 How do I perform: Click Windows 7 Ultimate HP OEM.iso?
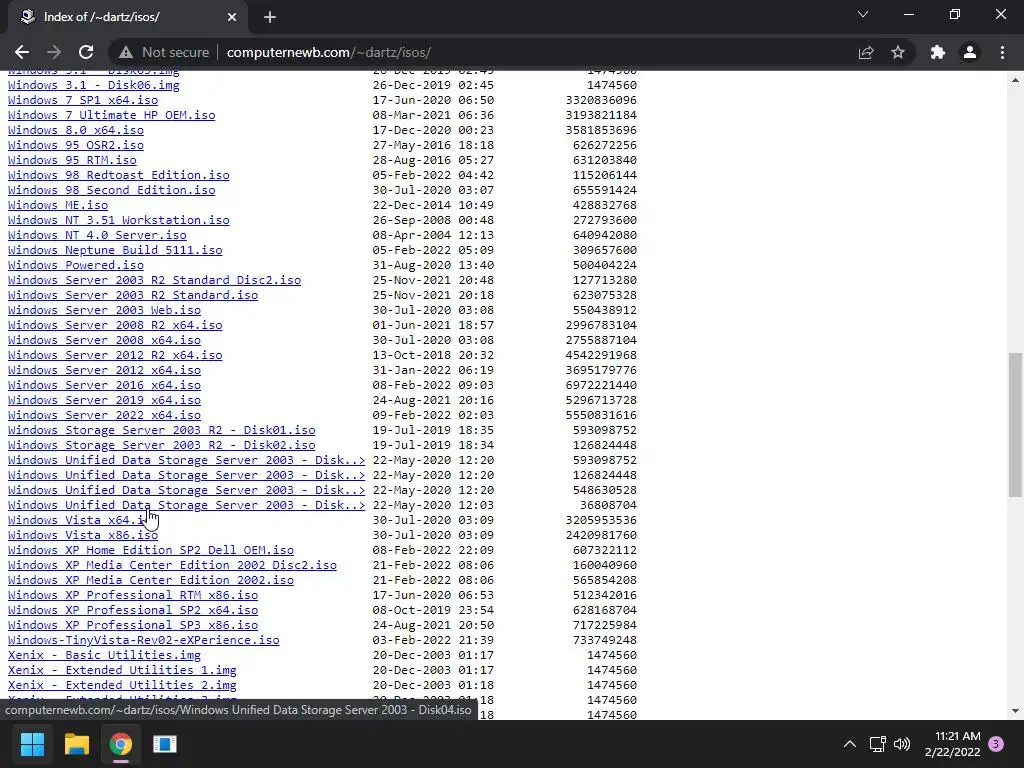pos(112,115)
